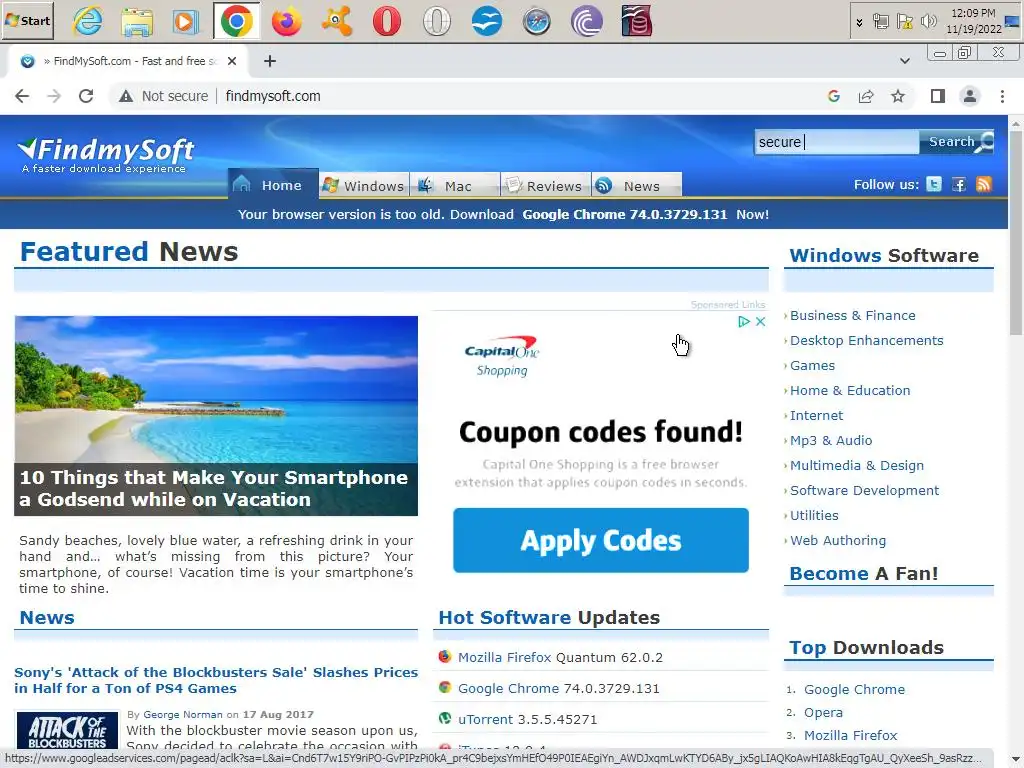Open the Business & Finance category

click(852, 315)
